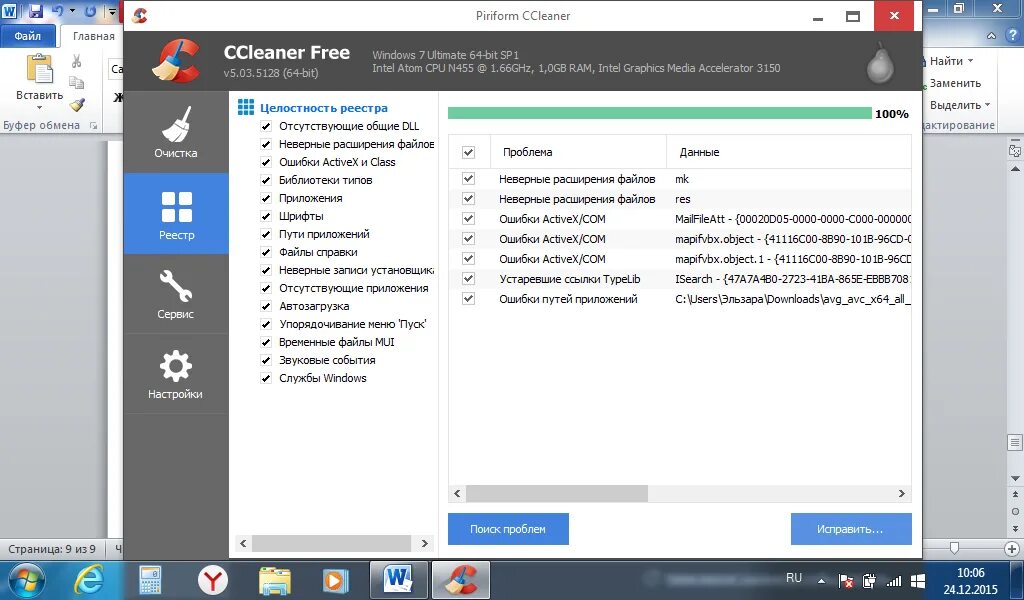Screen dimensions: 1024x600
Task: Select the Главная ribbon tab in Word
Action: coord(93,36)
